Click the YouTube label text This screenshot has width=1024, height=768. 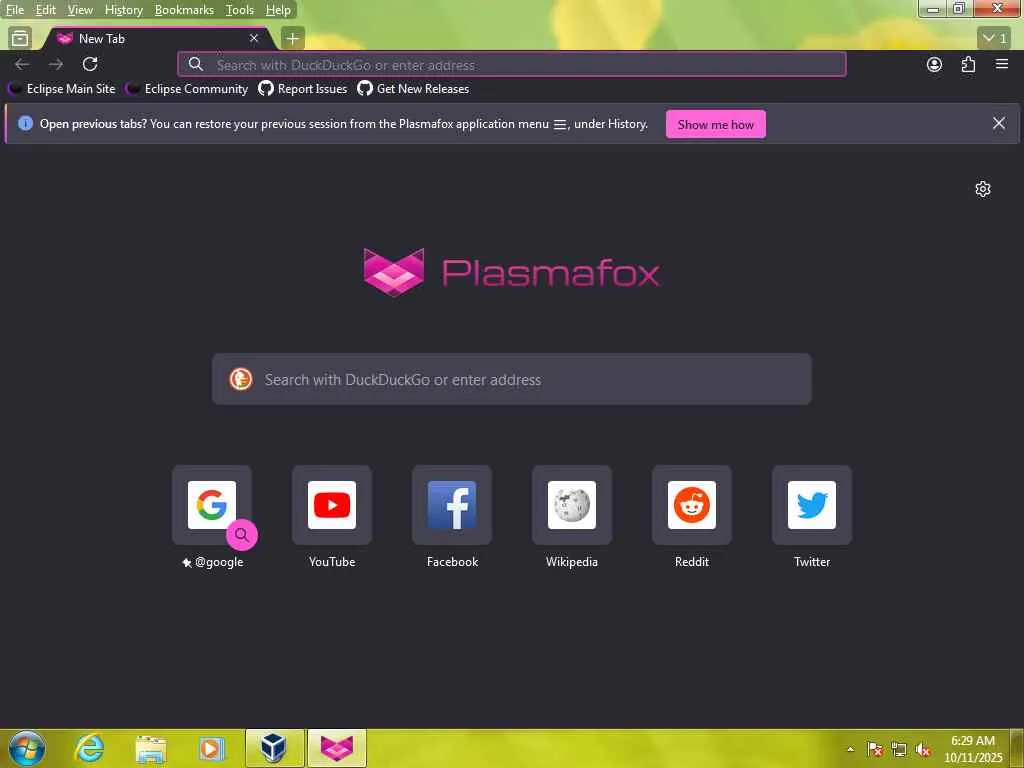pyautogui.click(x=332, y=562)
